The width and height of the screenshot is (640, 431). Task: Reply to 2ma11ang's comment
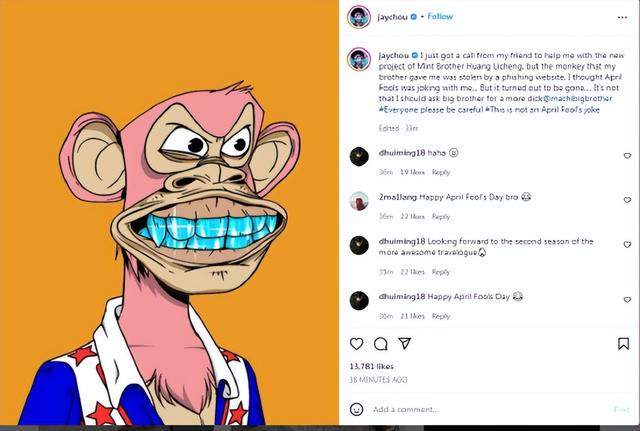point(441,217)
